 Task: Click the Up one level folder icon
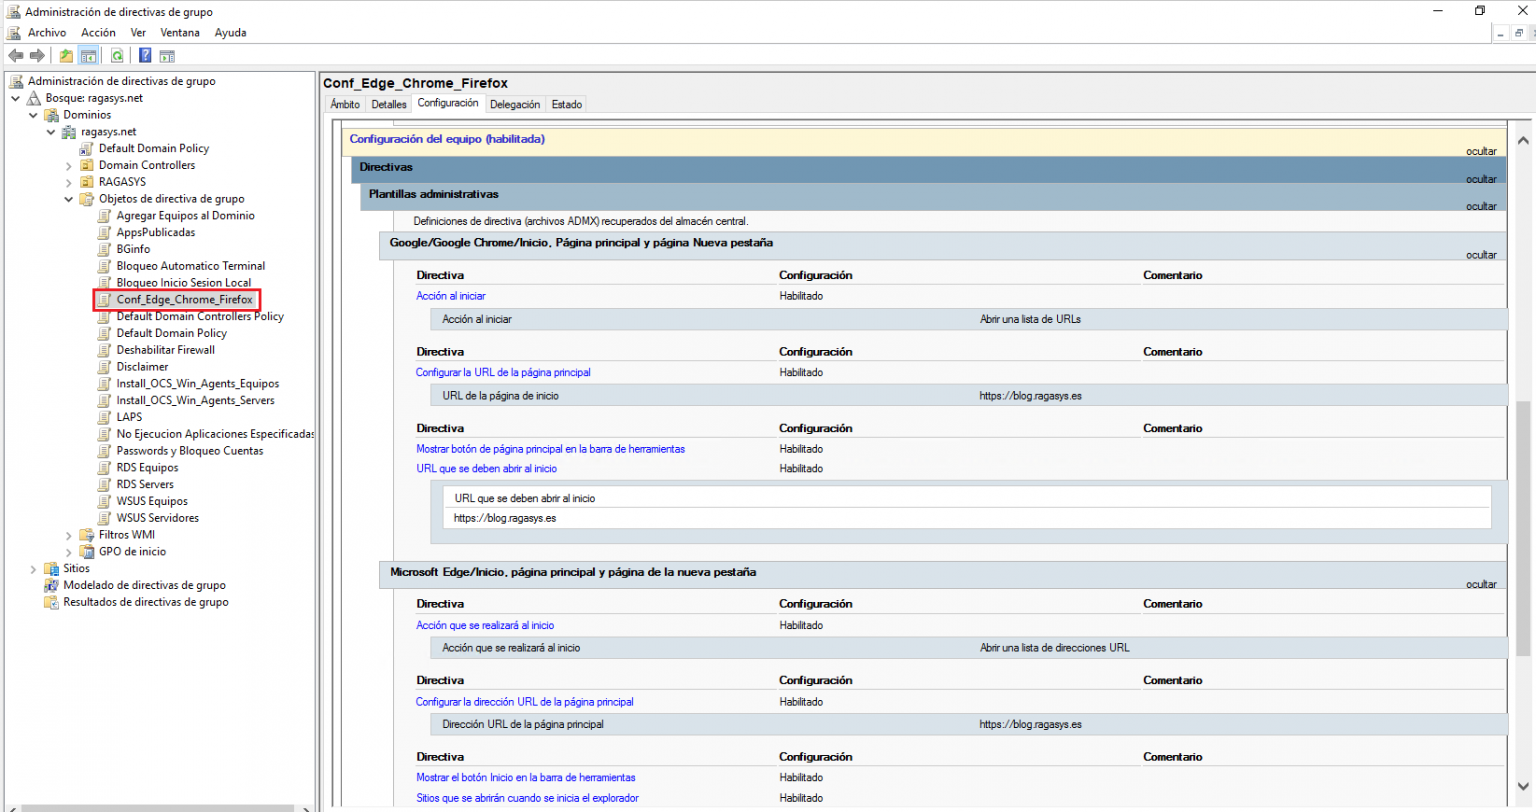(x=65, y=55)
